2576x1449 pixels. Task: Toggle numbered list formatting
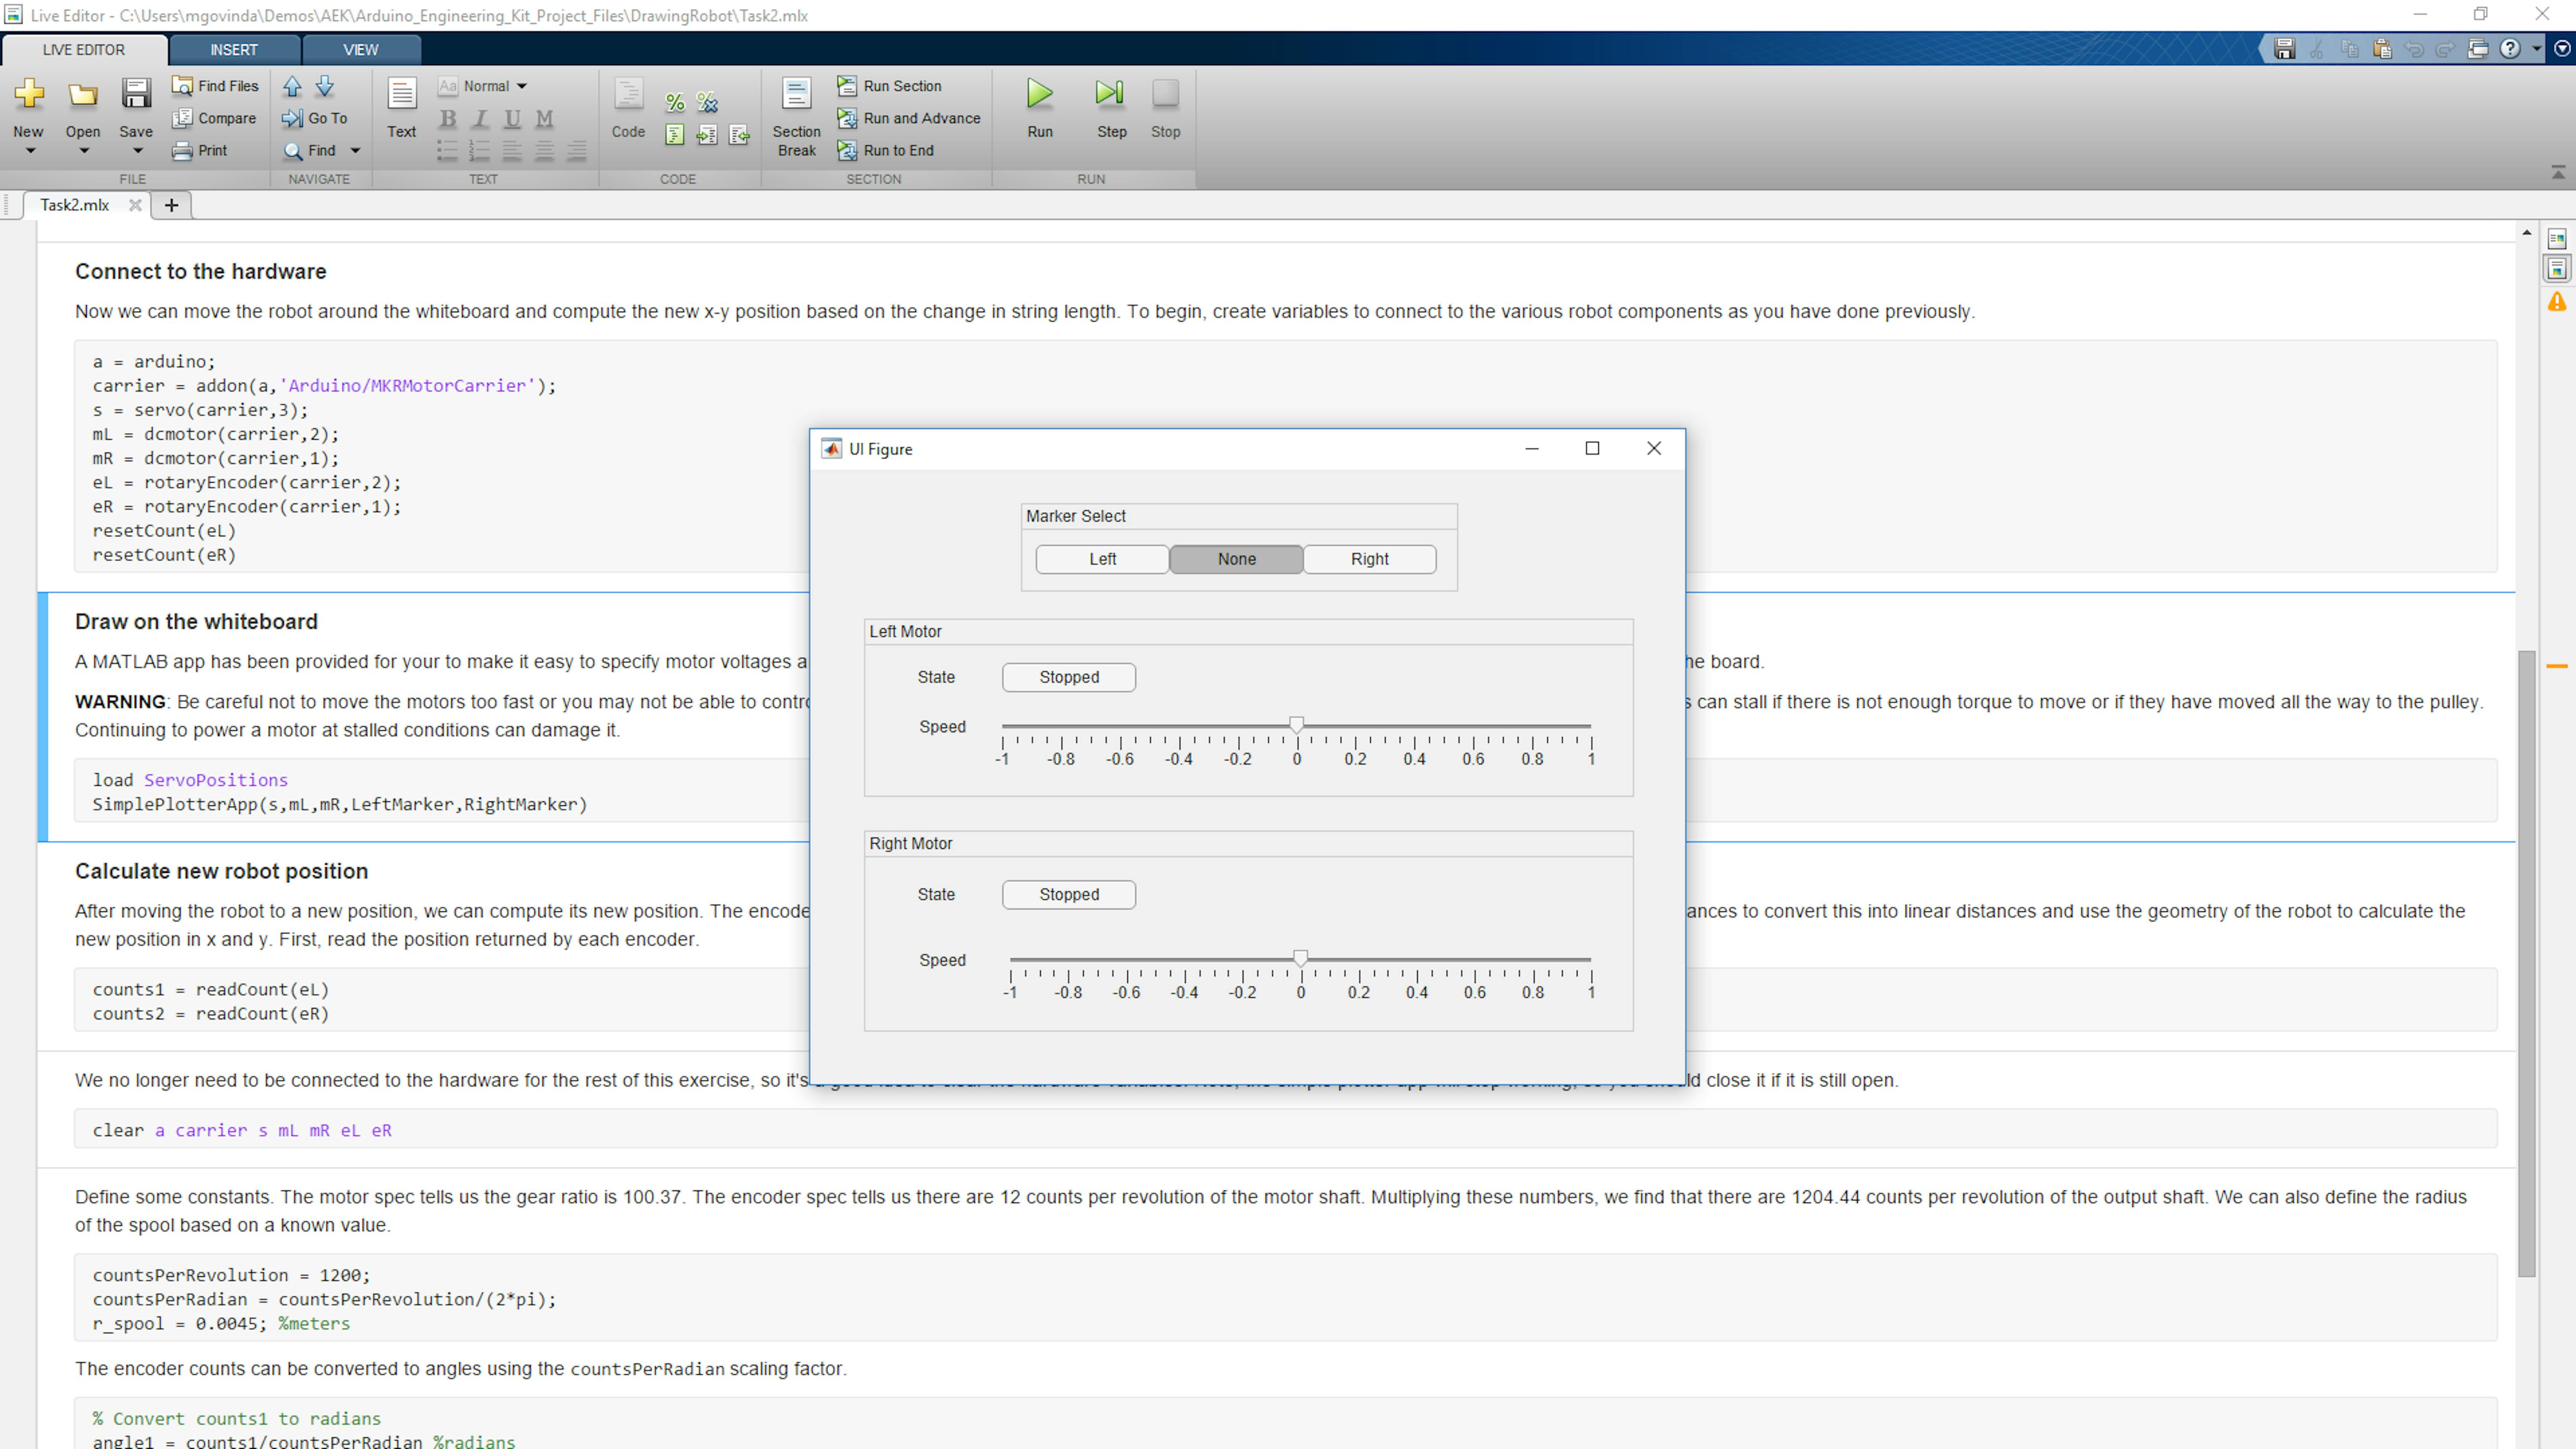click(x=480, y=151)
